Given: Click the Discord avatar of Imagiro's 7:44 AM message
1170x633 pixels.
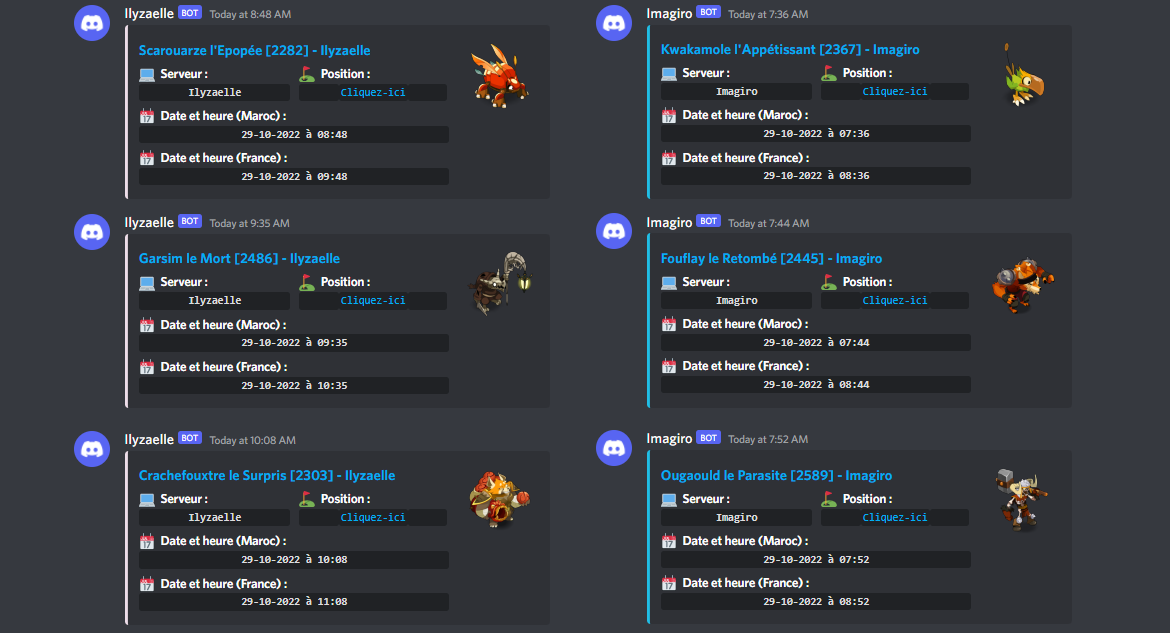Looking at the screenshot, I should point(614,232).
